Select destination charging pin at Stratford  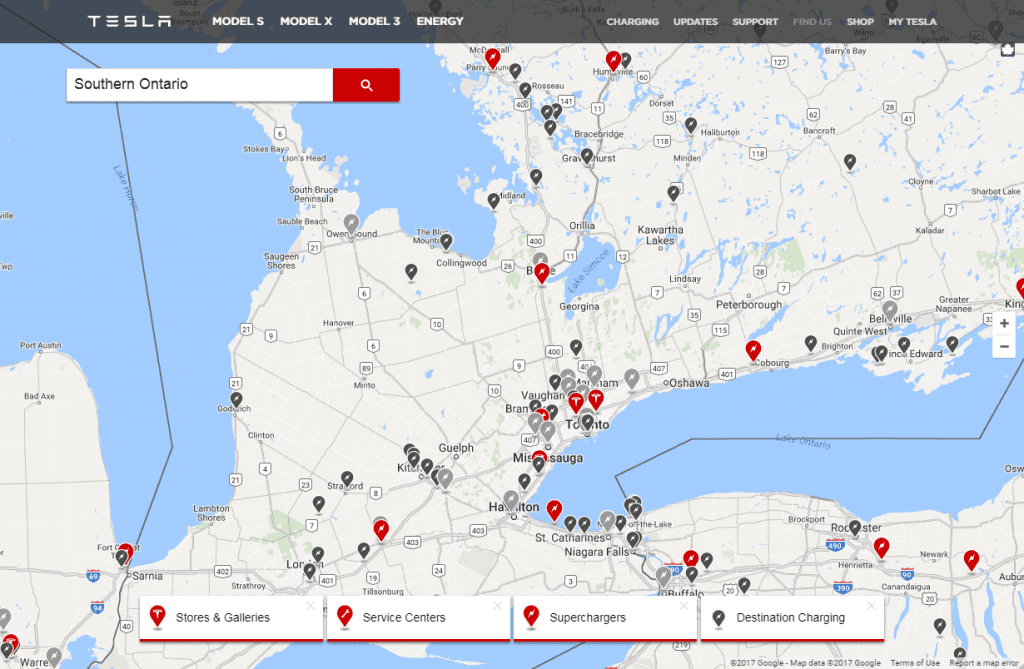click(347, 479)
